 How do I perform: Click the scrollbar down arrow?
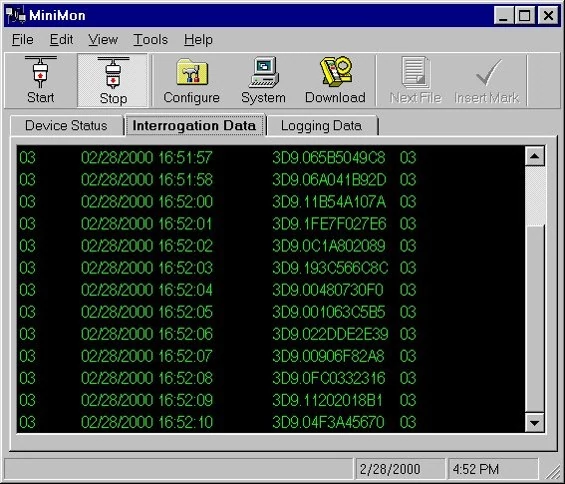pos(535,422)
